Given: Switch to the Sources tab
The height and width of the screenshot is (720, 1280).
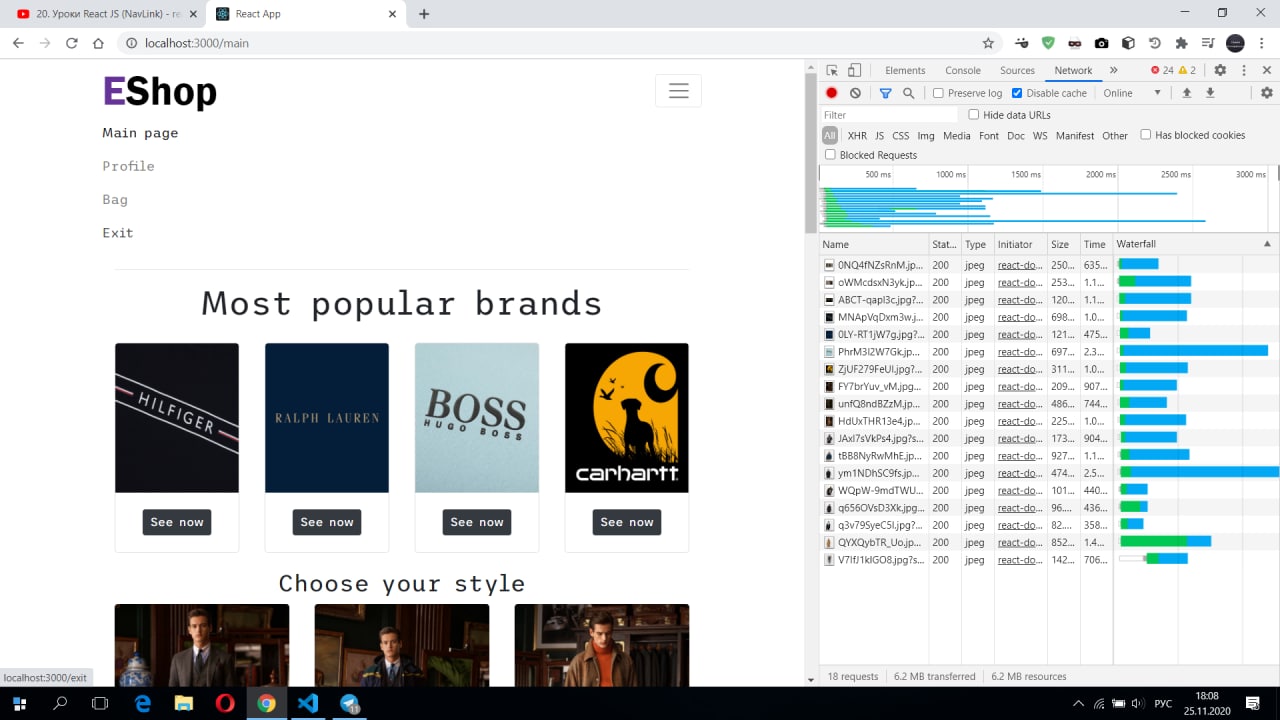Looking at the screenshot, I should pos(1017,70).
